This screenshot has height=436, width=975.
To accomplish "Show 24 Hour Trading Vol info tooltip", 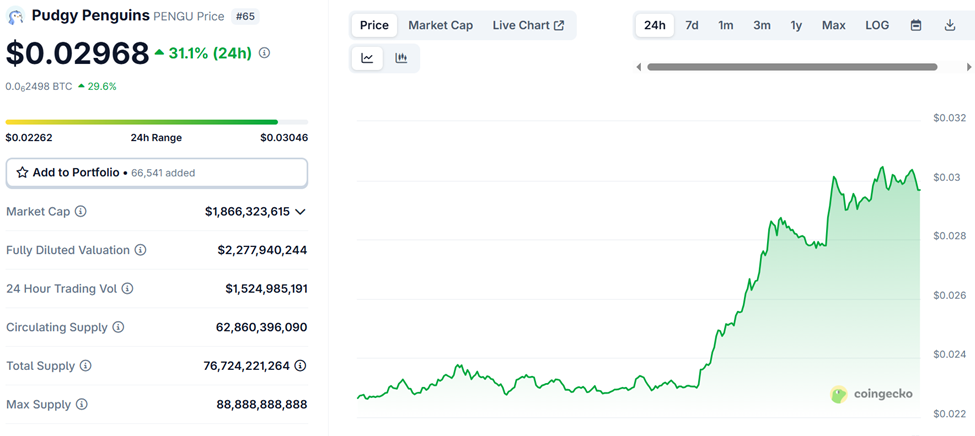I will [x=127, y=289].
